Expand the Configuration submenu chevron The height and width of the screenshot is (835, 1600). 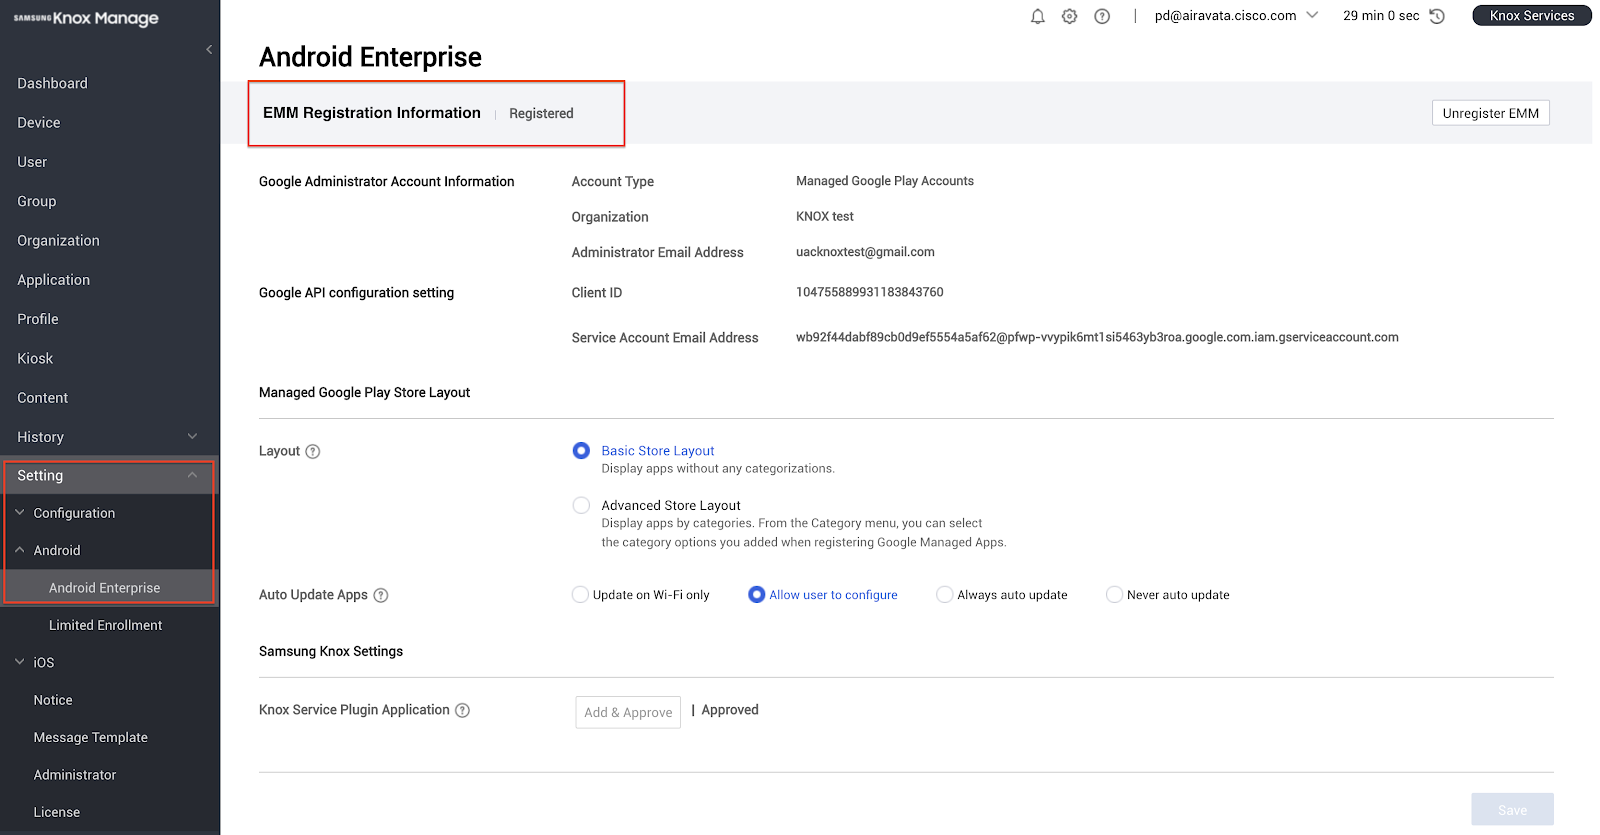coord(20,512)
